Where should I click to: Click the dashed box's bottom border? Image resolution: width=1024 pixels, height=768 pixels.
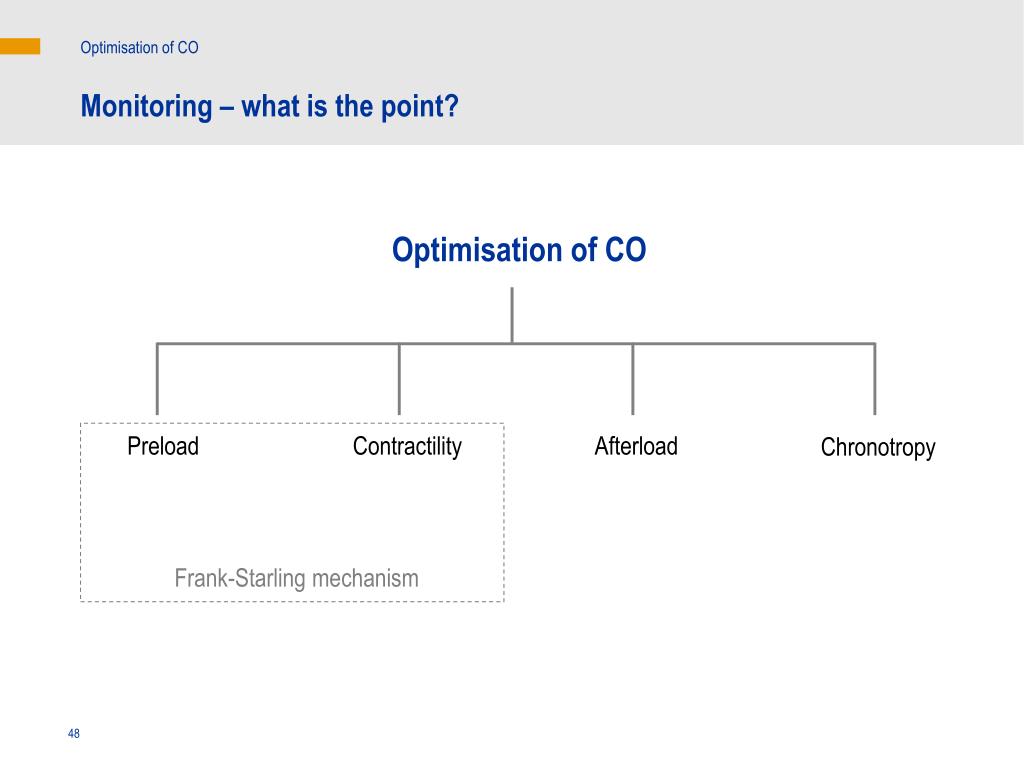(x=292, y=601)
